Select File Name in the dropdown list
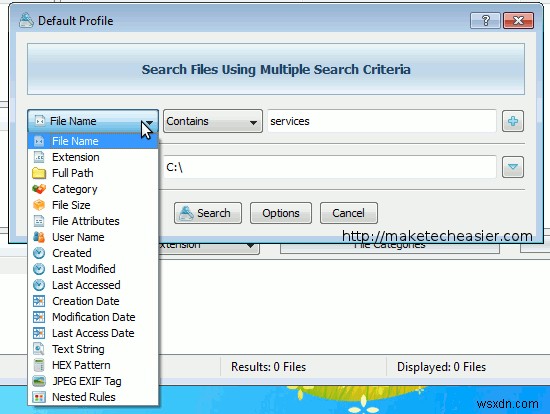This screenshot has width=550, height=414. (x=93, y=141)
